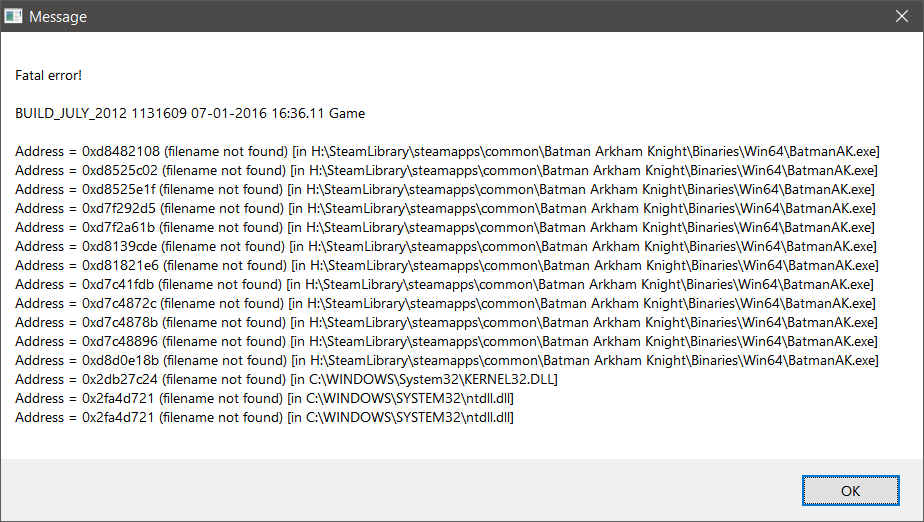Select the address 0xd7c4872c line
Image resolution: width=924 pixels, height=522 pixels.
click(x=446, y=303)
